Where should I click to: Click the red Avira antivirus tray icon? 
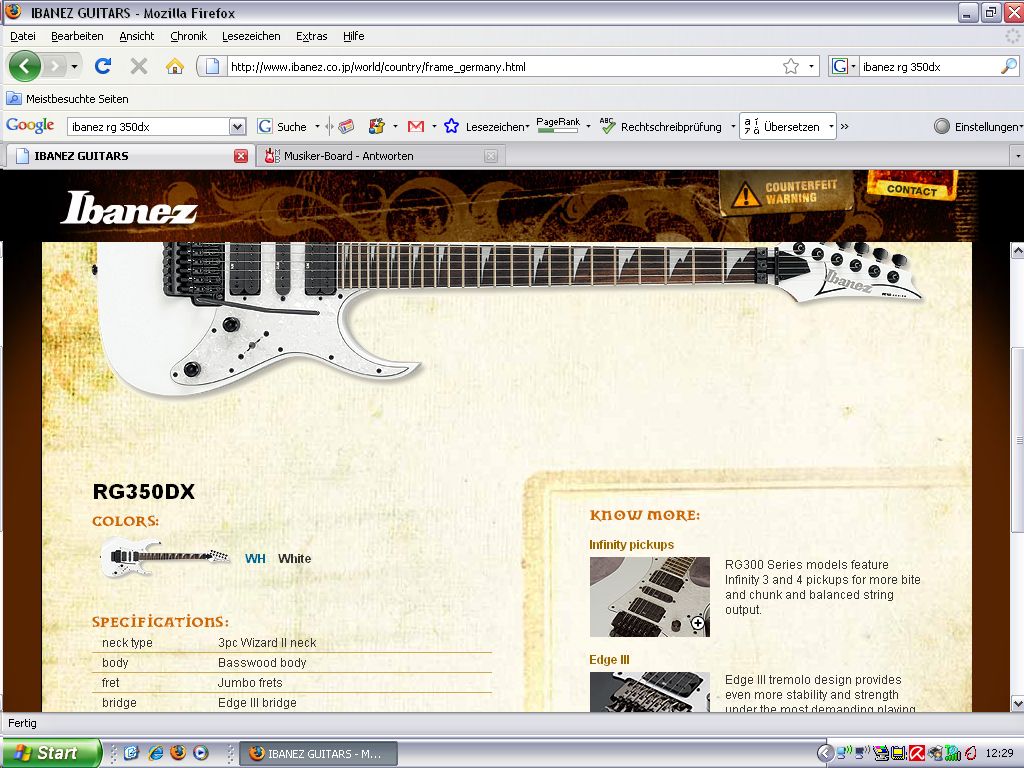[917, 754]
